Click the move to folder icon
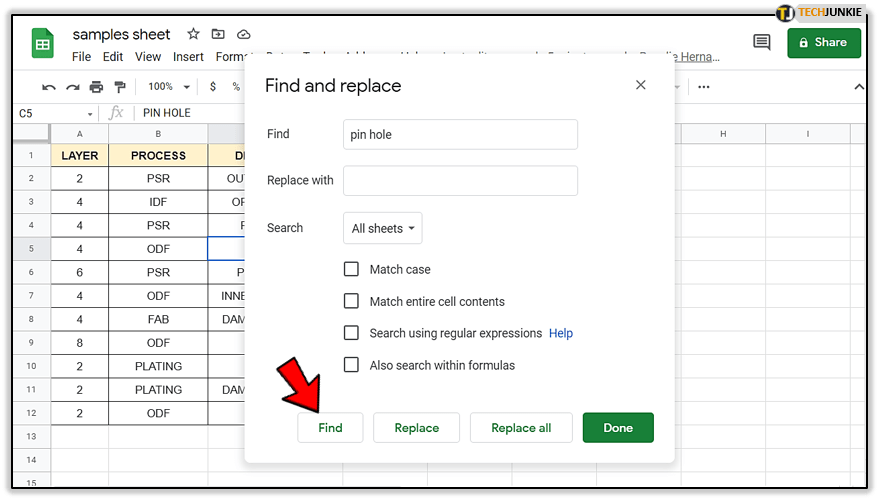Image resolution: width=879 pixels, height=500 pixels. click(219, 34)
